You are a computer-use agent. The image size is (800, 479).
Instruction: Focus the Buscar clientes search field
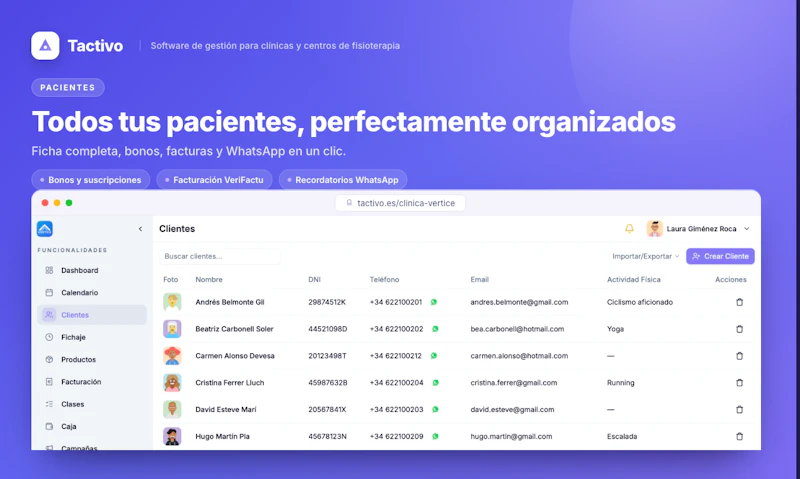[220, 257]
